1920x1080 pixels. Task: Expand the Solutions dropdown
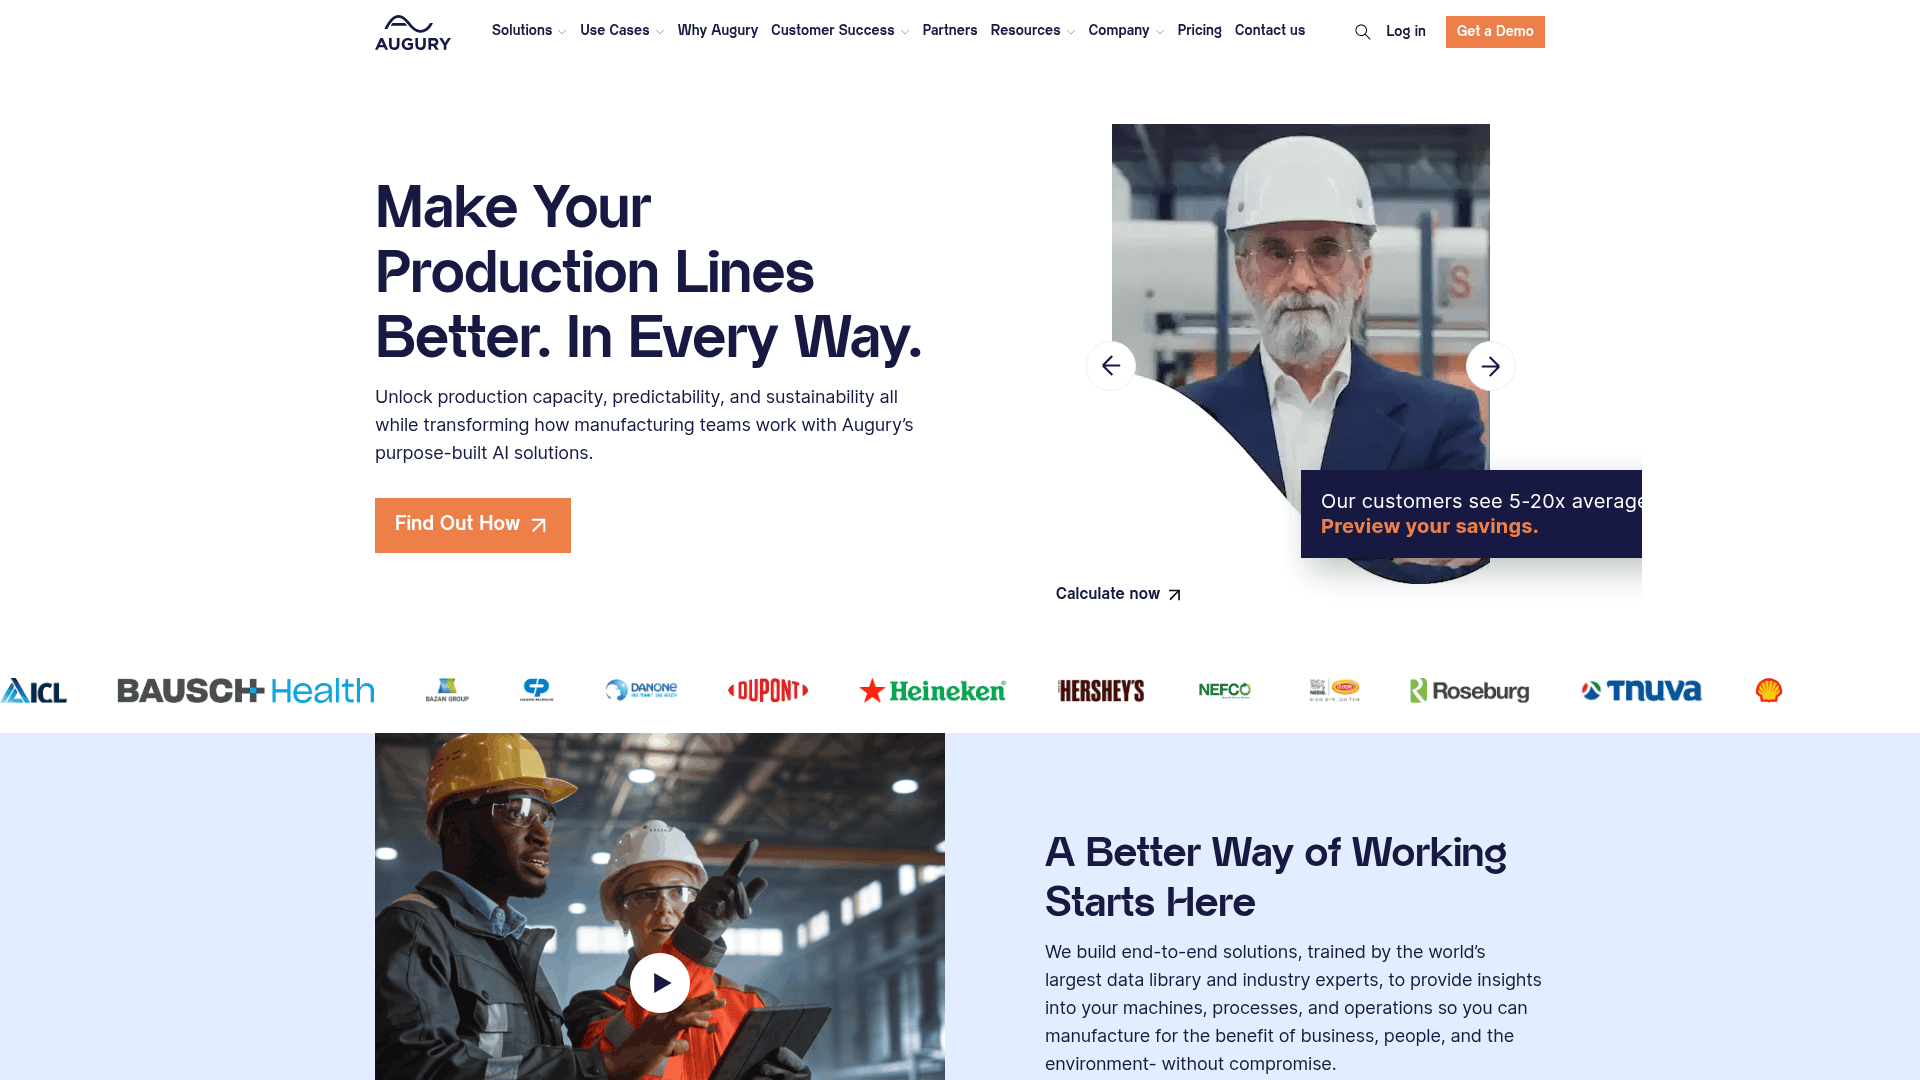click(x=529, y=31)
